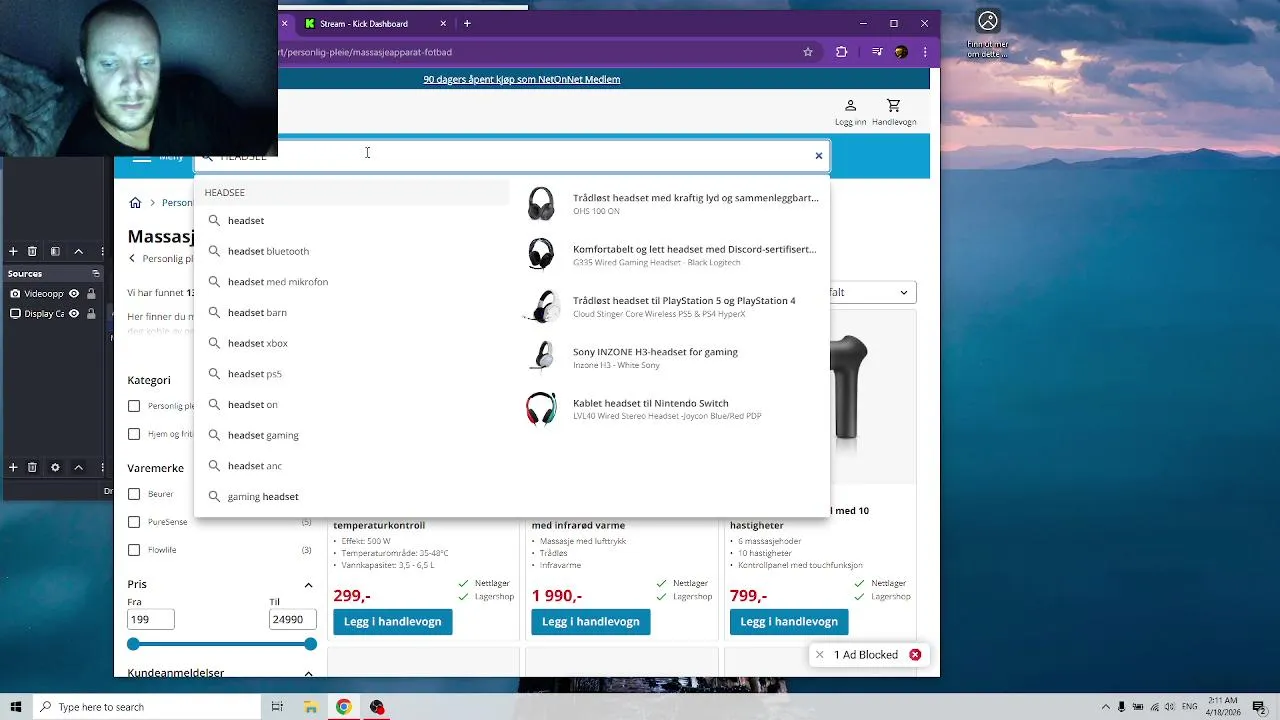
Task: Move scene up in OBS Scenes panel
Action: 78,251
